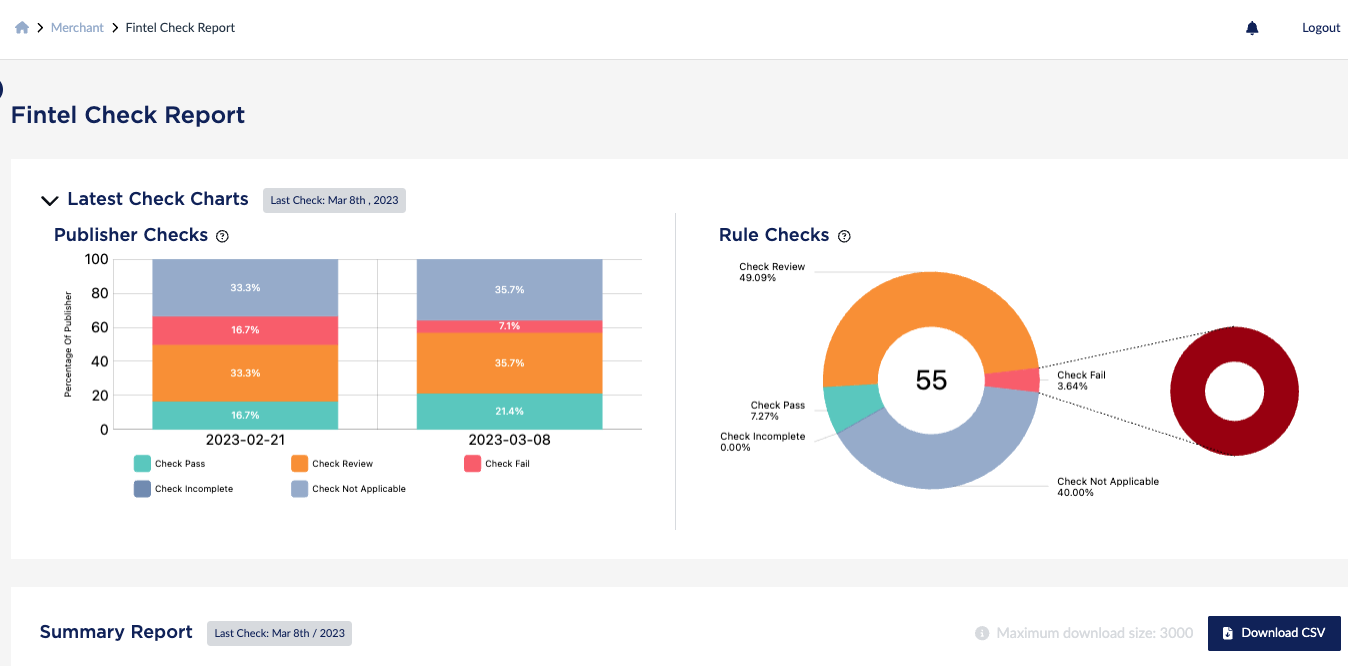Toggle Check Pass legend swatch

coord(142,464)
